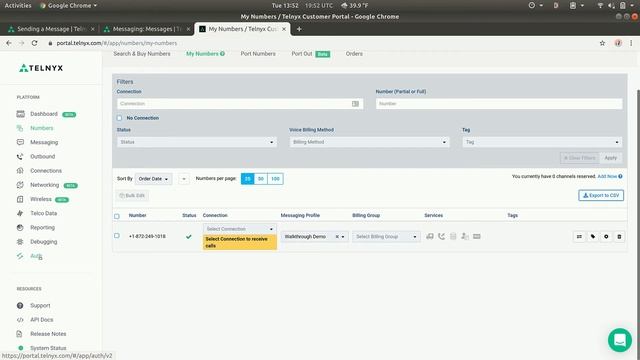The image size is (640, 360).
Task: Click the Export to CSV button
Action: [601, 196]
